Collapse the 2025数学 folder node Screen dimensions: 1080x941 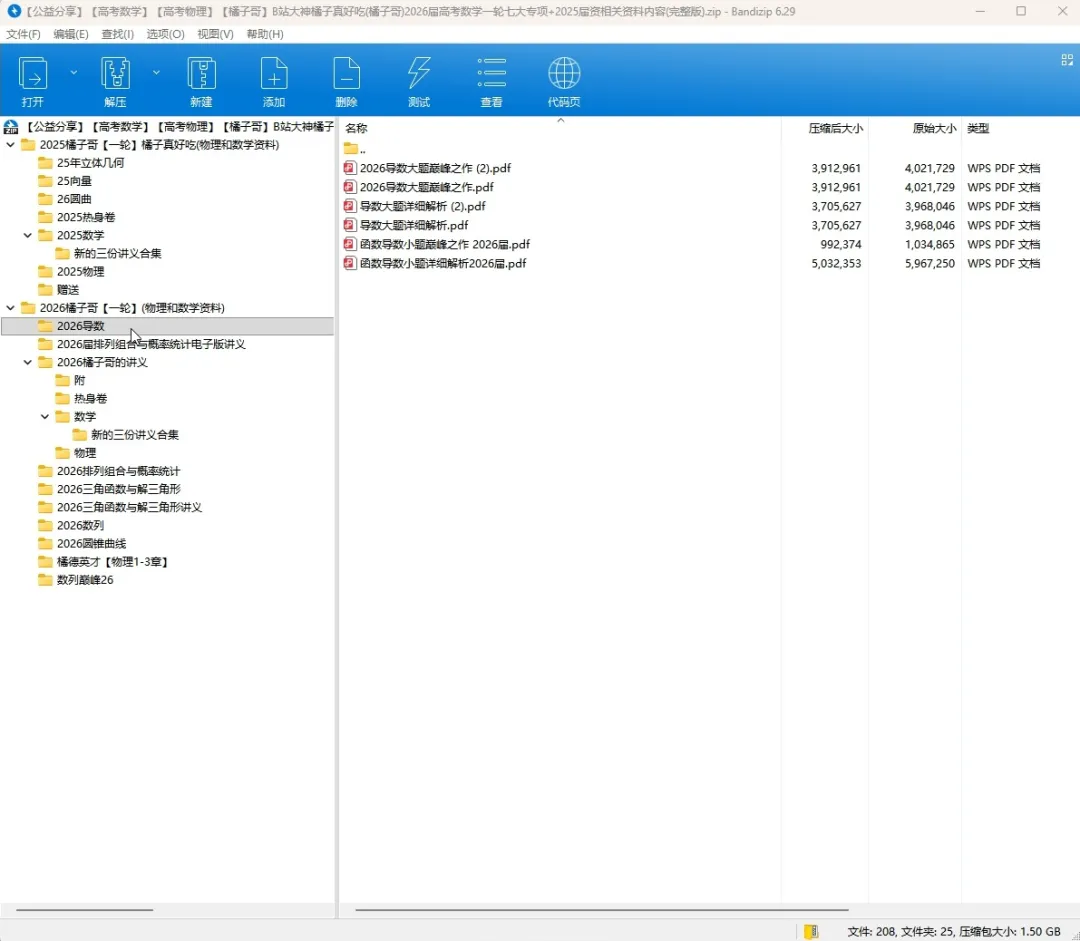[x=28, y=235]
